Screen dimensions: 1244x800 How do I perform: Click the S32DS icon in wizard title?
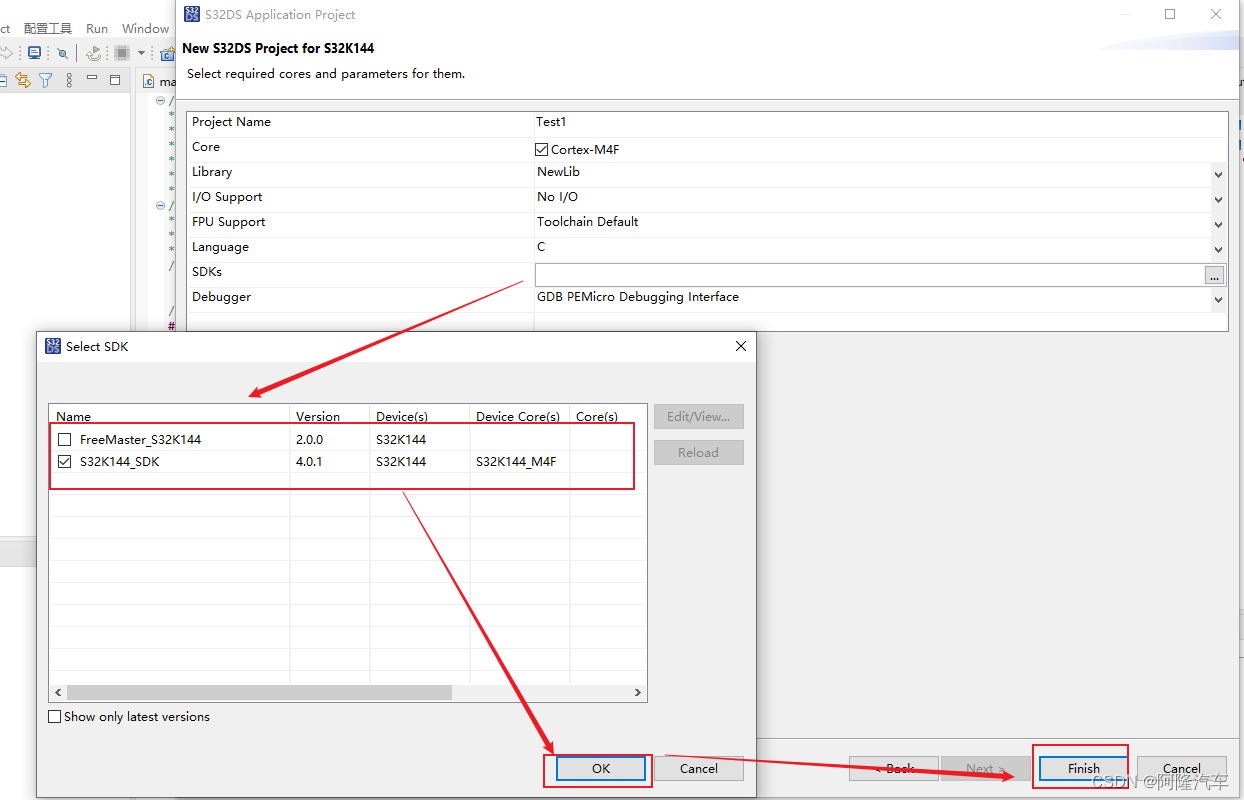point(193,14)
